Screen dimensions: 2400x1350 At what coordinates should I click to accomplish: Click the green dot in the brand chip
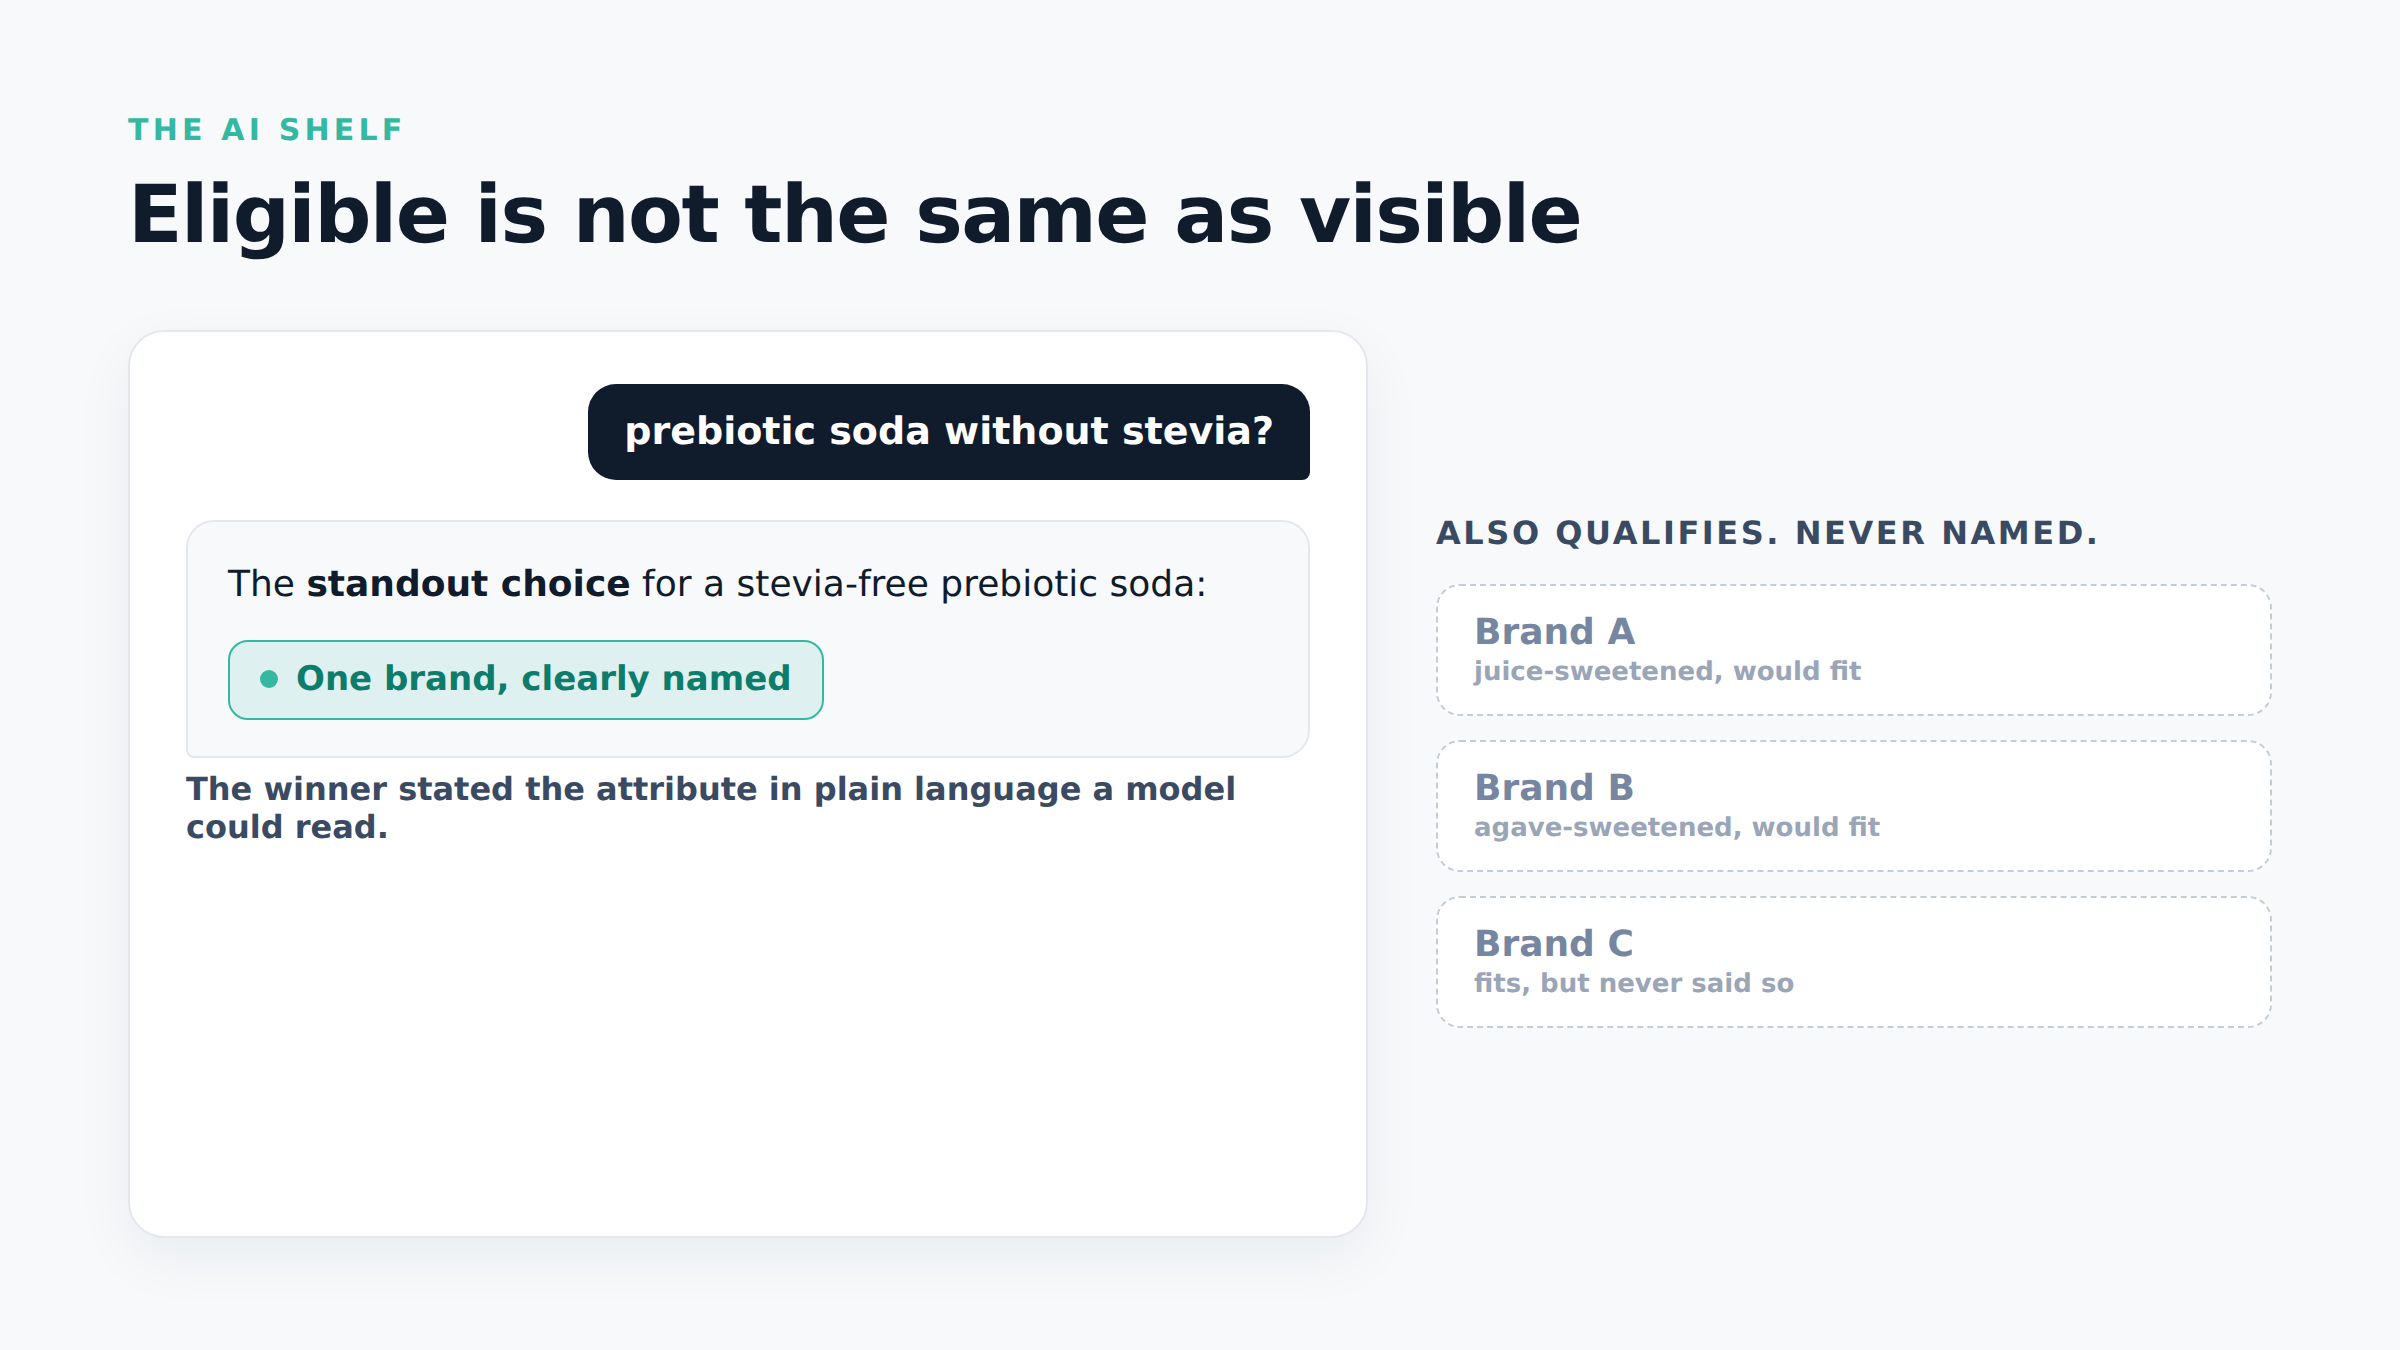(269, 679)
